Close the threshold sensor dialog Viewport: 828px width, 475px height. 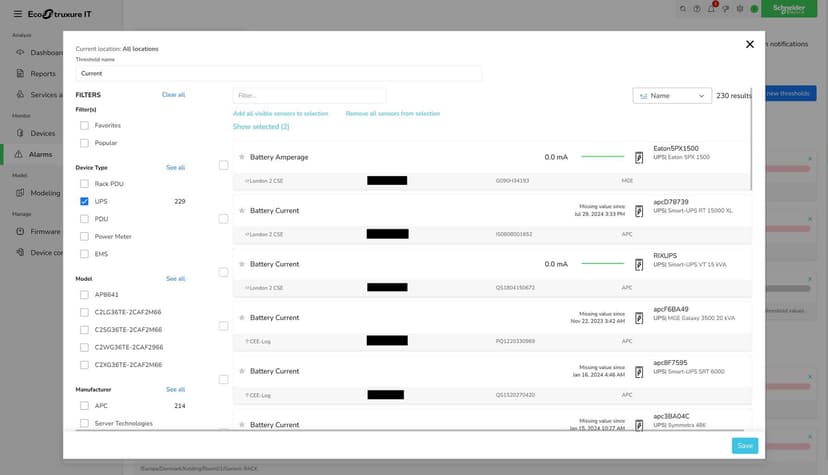749,44
